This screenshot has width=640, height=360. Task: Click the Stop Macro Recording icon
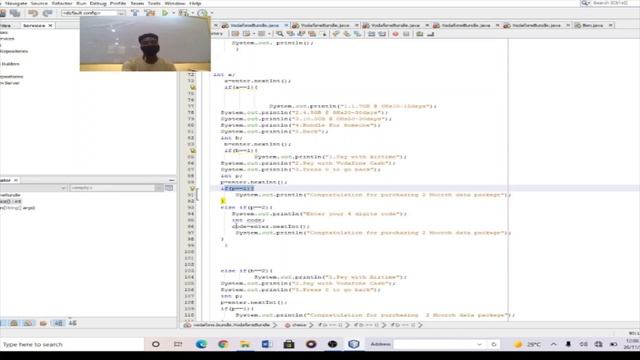(x=406, y=34)
